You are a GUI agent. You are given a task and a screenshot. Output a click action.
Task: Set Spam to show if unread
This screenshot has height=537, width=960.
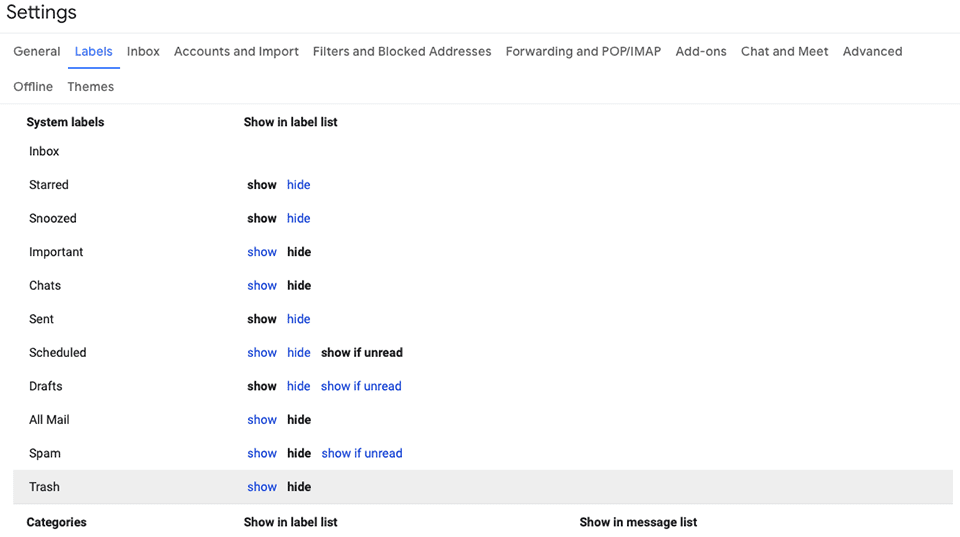coord(362,454)
